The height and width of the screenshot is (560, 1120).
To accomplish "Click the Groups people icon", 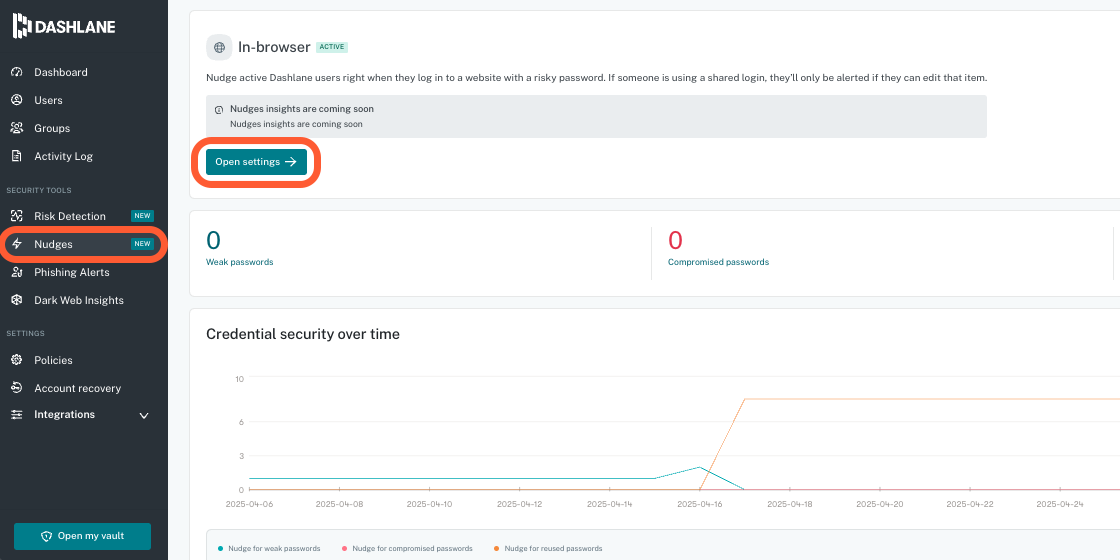I will [x=16, y=128].
